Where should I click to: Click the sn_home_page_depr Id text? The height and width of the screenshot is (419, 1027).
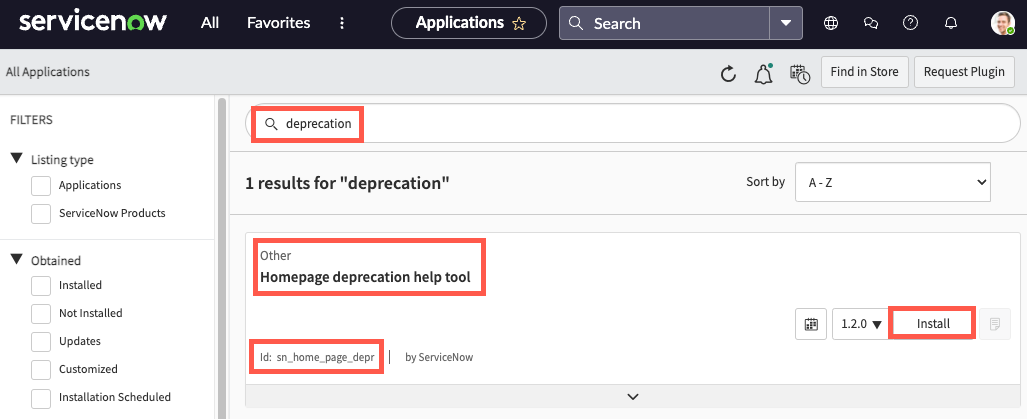[x=318, y=357]
